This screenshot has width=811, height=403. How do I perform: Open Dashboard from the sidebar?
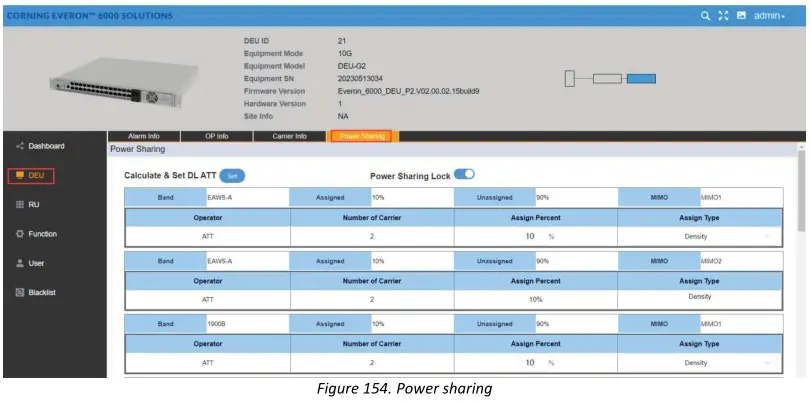45,146
